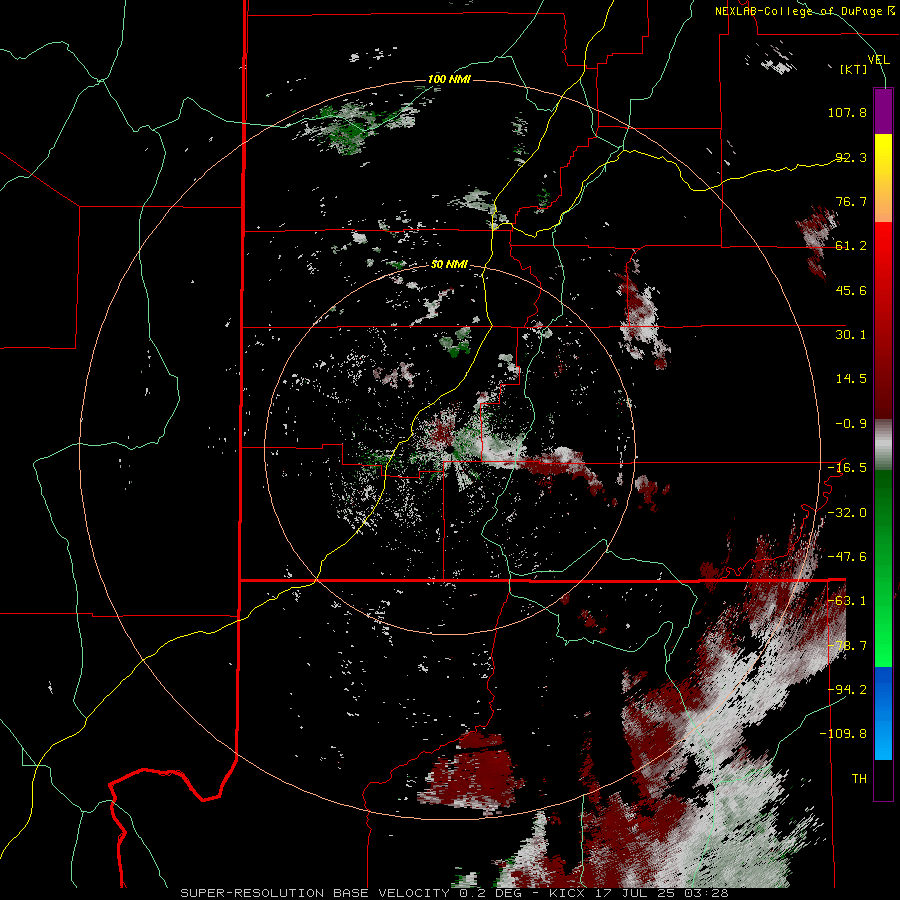This screenshot has width=900, height=900.
Task: Click the -109.8 velocity scale value
Action: tap(844, 734)
